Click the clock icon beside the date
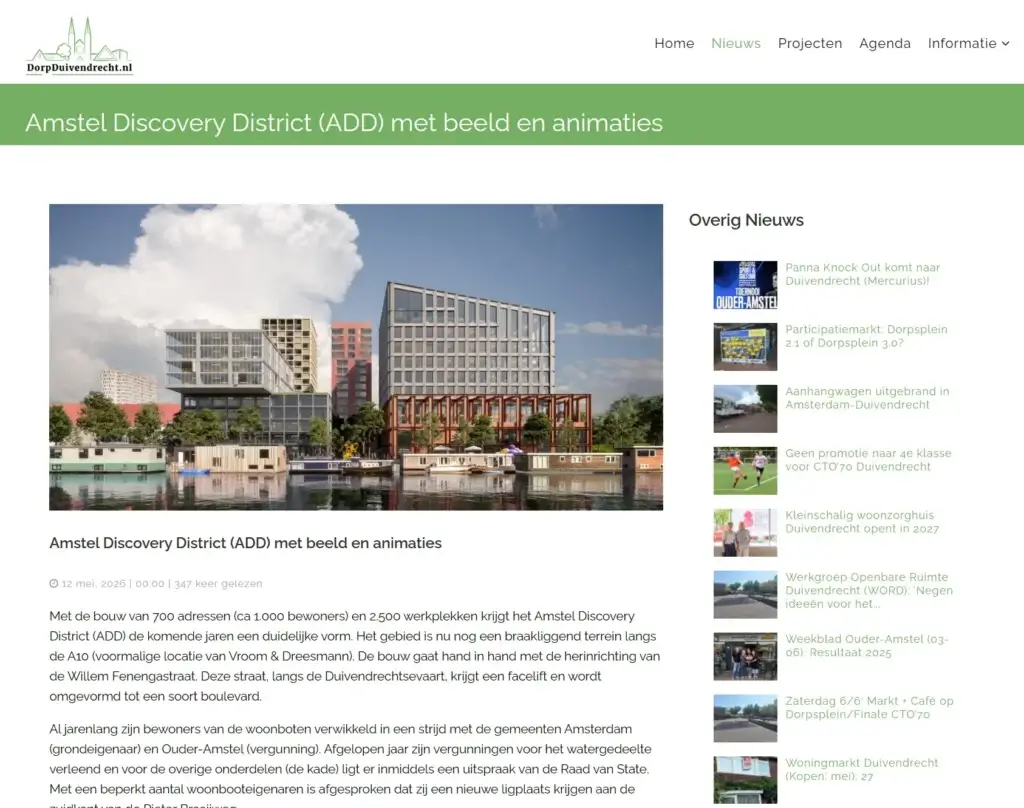The width and height of the screenshot is (1024, 808). (54, 583)
